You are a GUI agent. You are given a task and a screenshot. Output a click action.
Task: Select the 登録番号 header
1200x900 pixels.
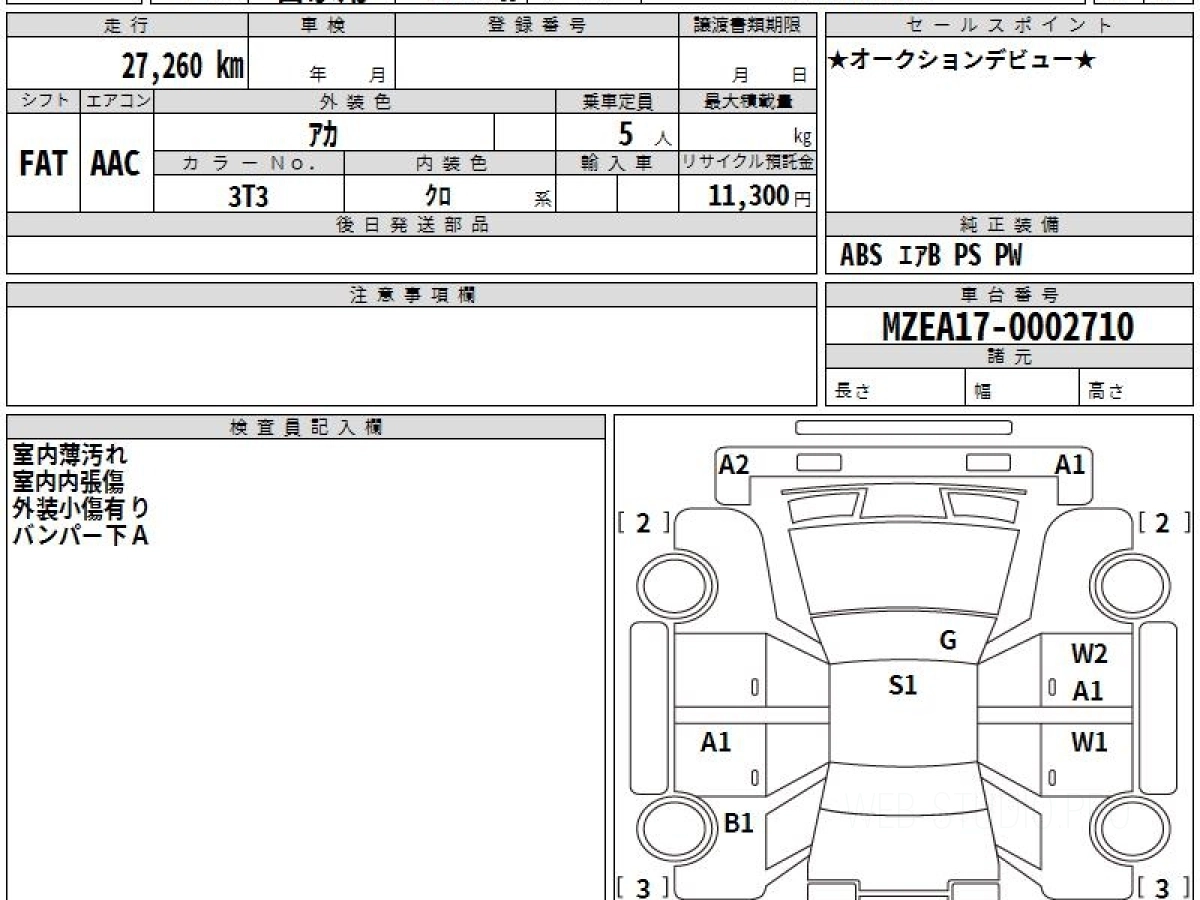coord(536,26)
